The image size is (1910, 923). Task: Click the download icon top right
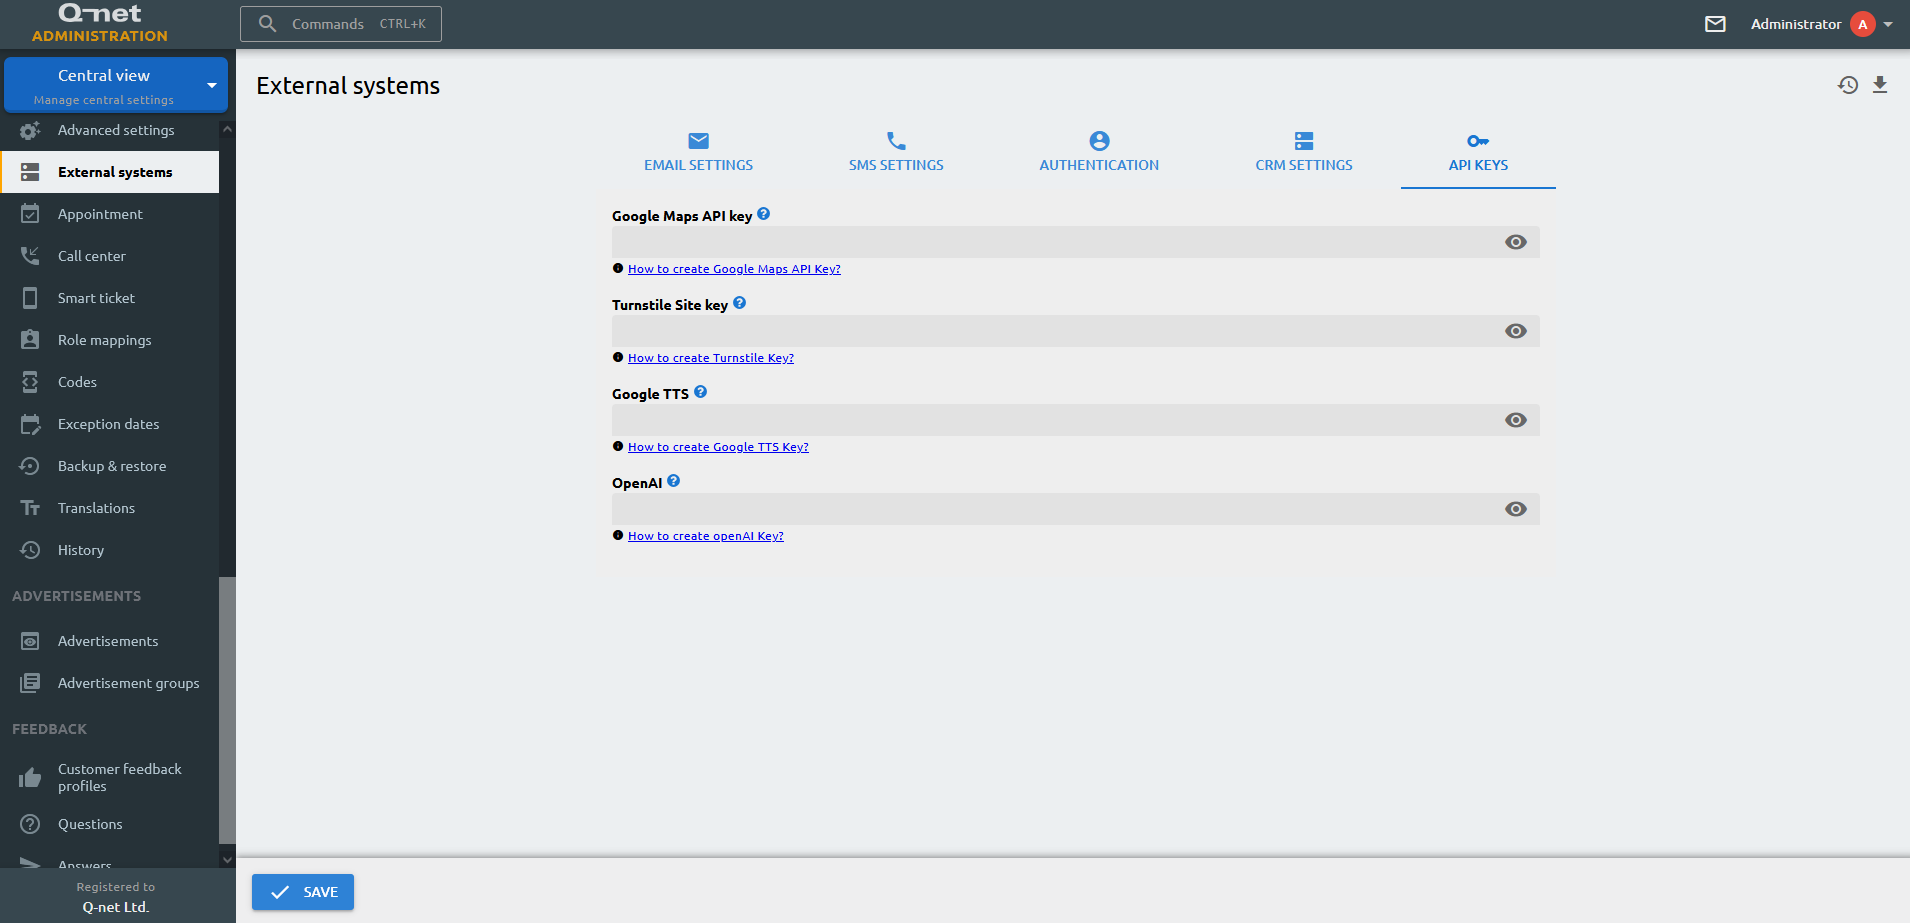point(1880,85)
